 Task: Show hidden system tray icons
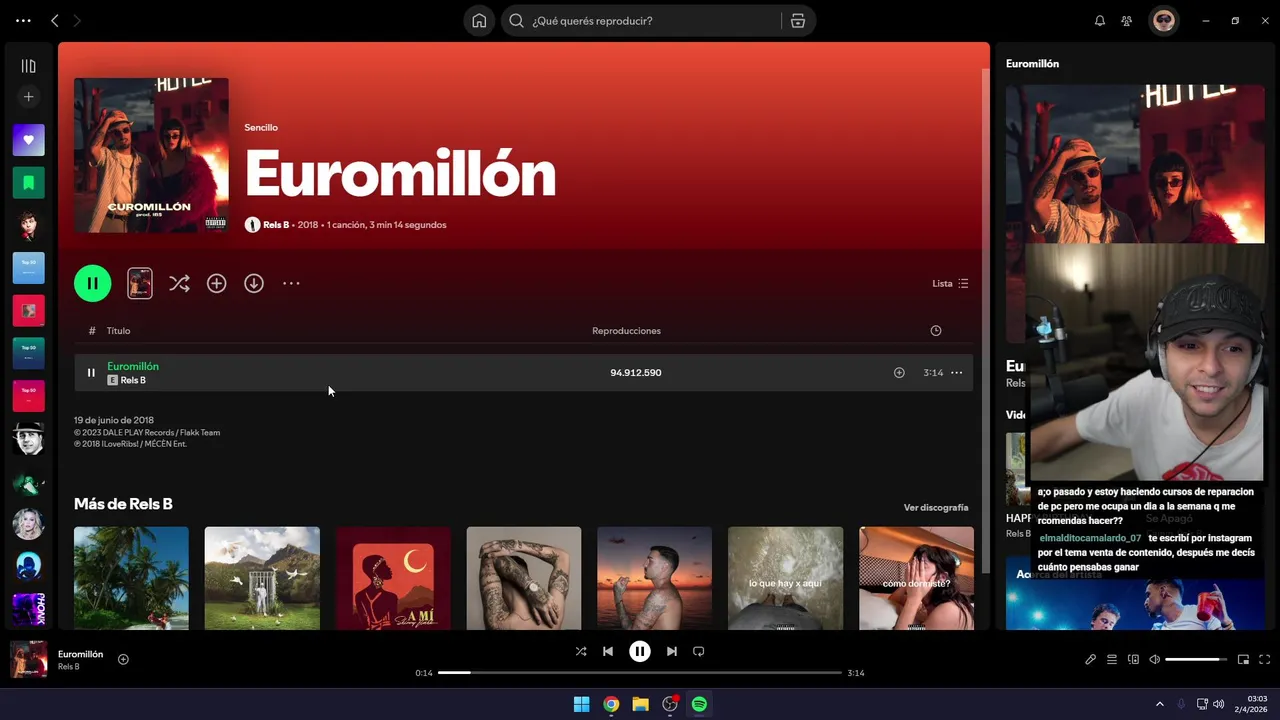coord(1160,704)
